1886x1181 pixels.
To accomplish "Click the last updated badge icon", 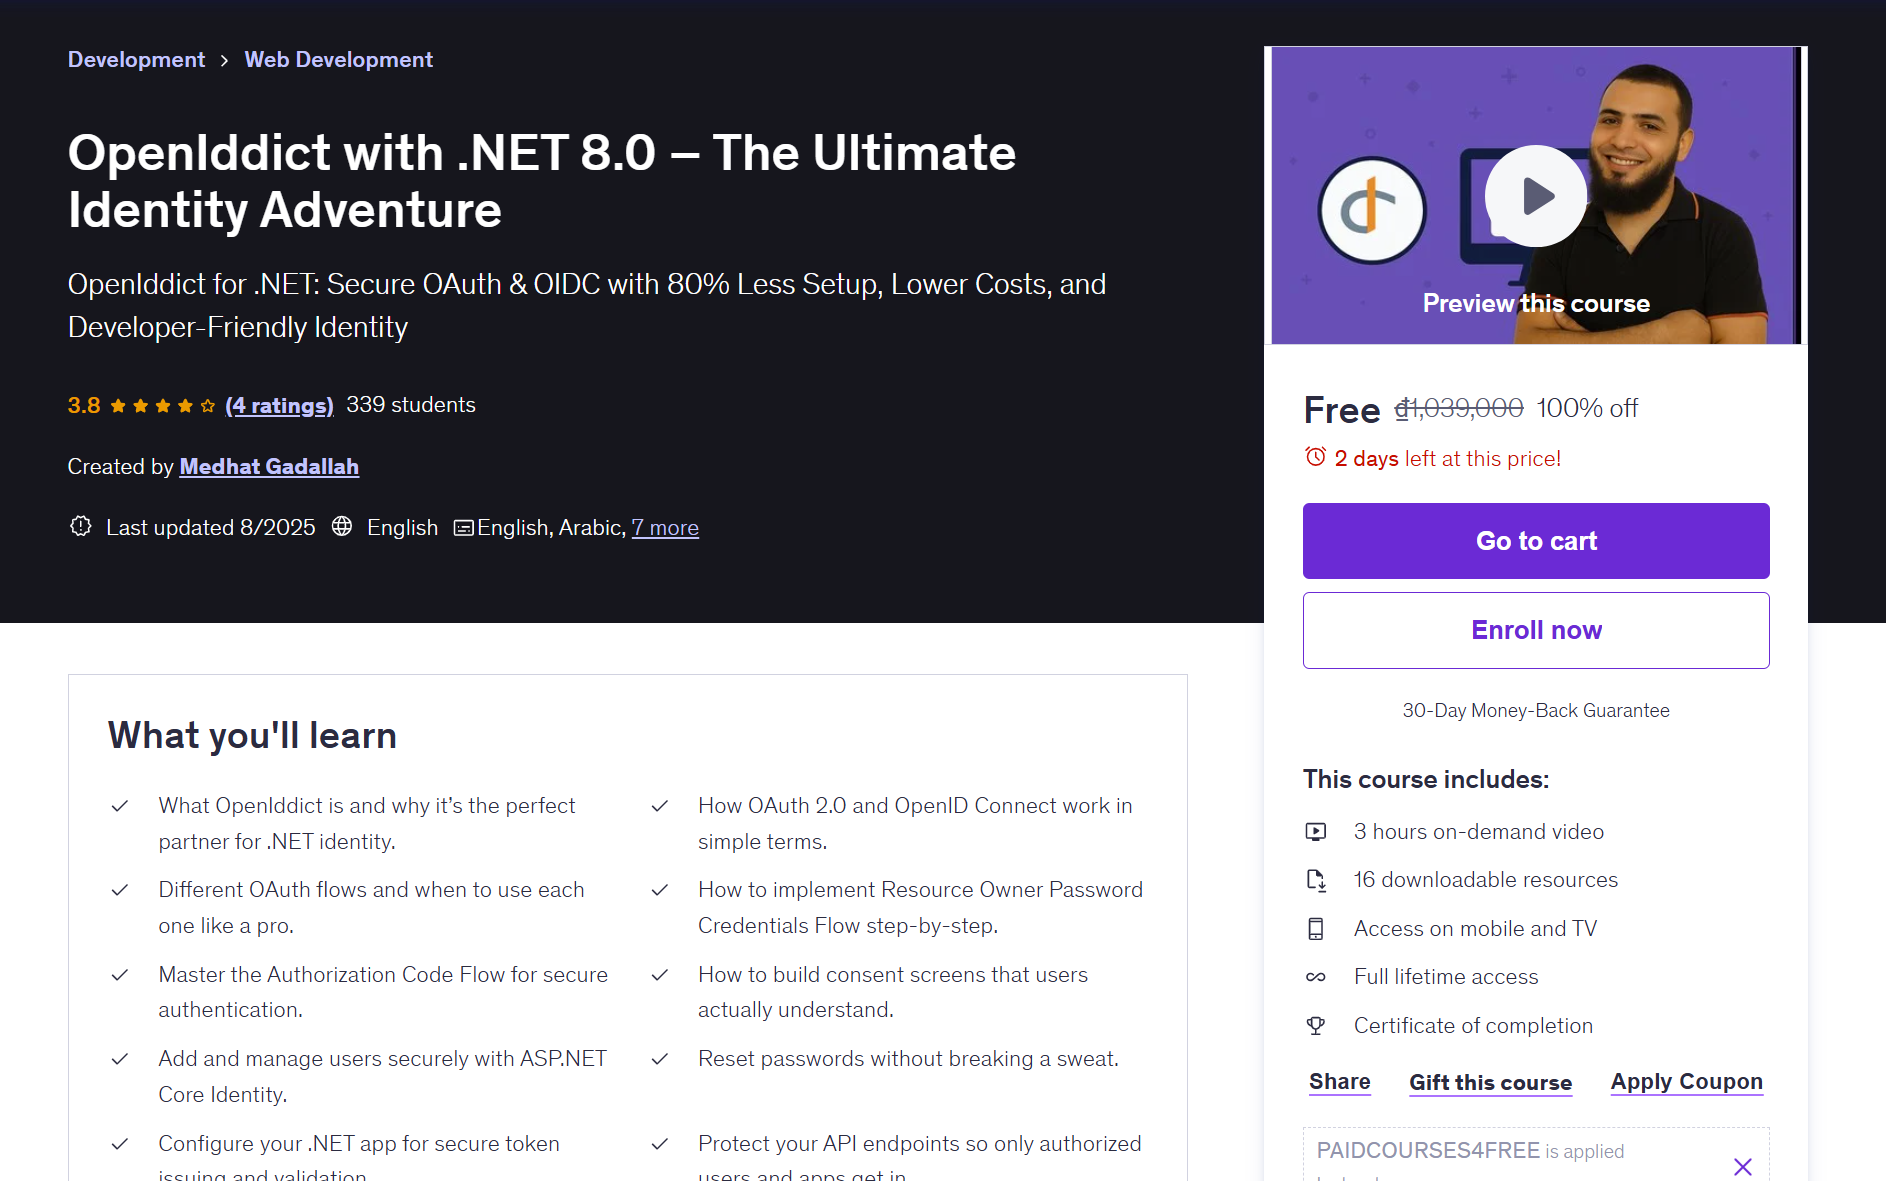I will coord(80,527).
